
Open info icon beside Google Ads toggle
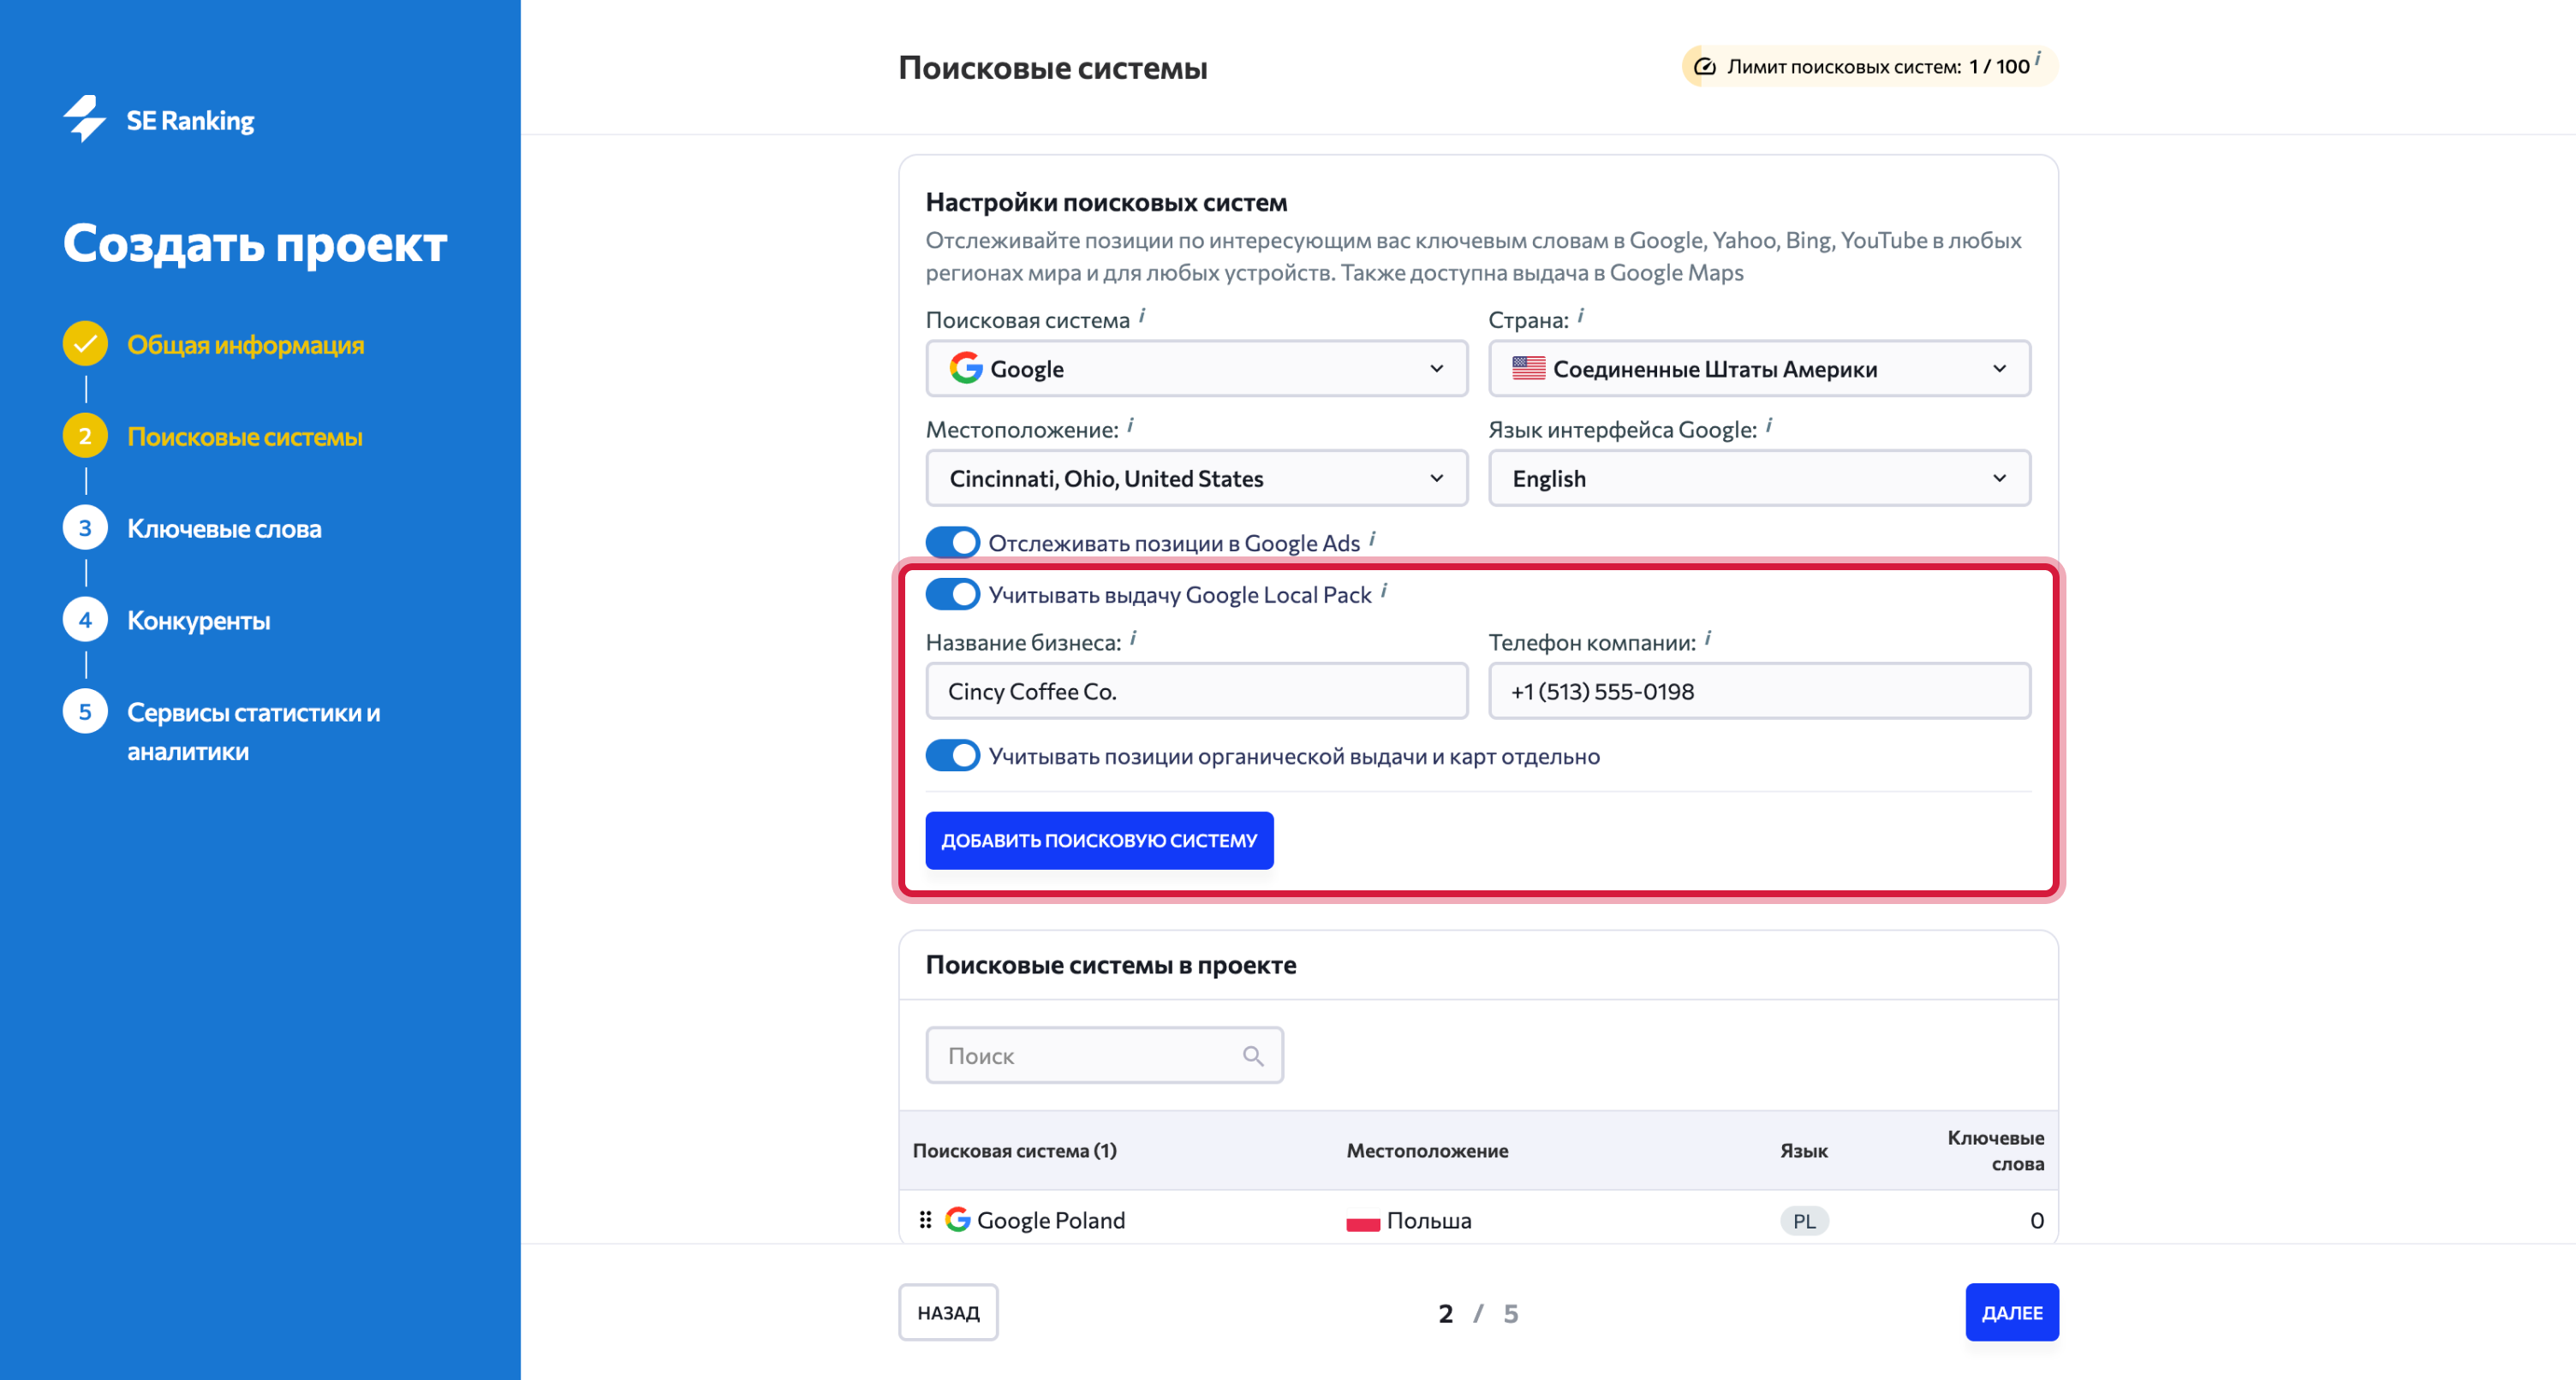(1373, 539)
